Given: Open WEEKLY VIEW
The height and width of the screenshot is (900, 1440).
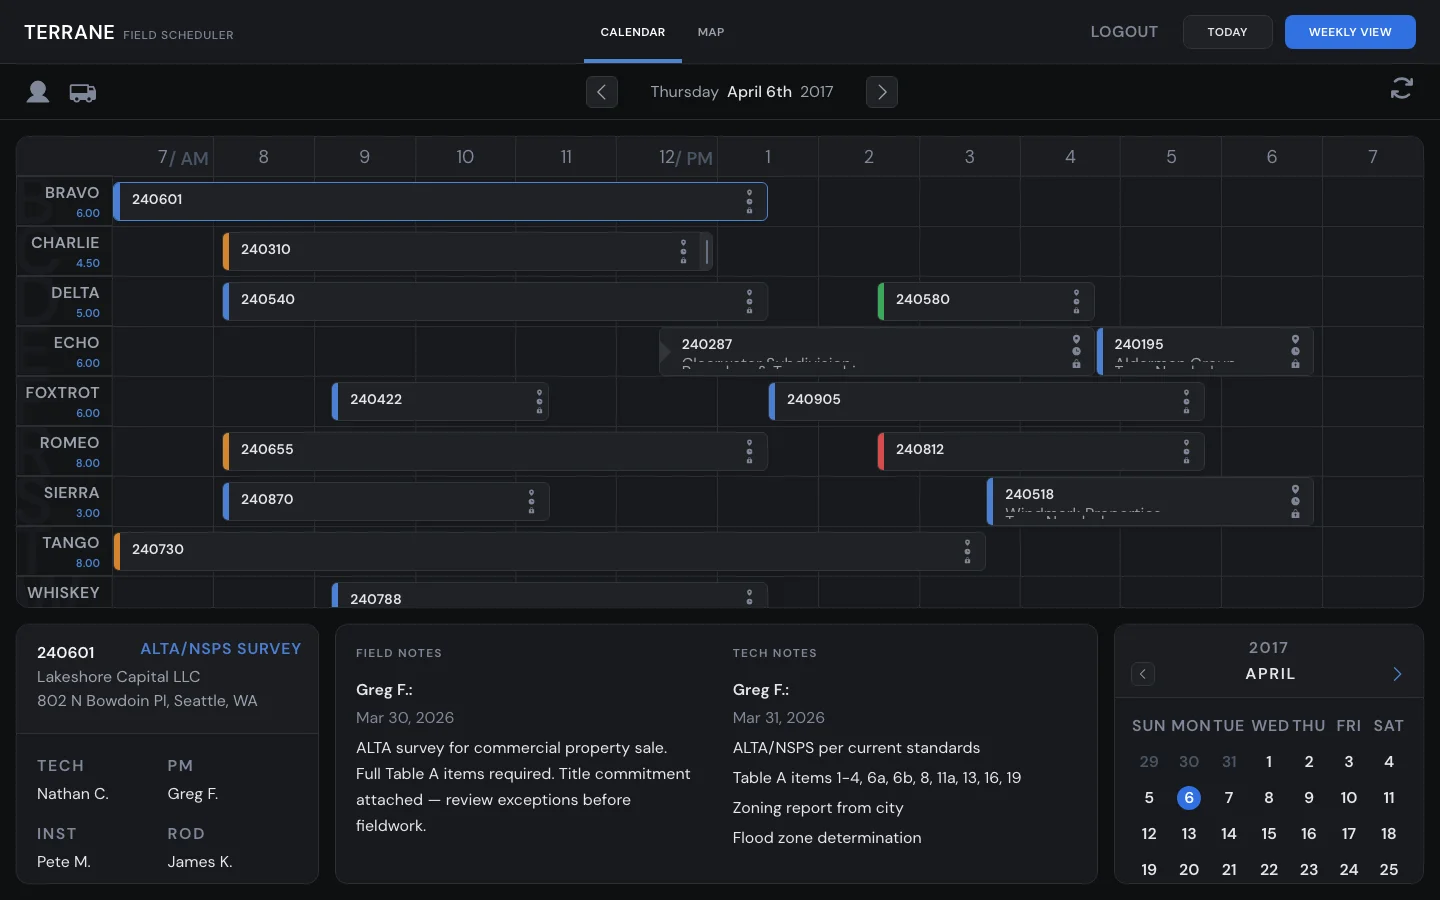Looking at the screenshot, I should (x=1350, y=32).
